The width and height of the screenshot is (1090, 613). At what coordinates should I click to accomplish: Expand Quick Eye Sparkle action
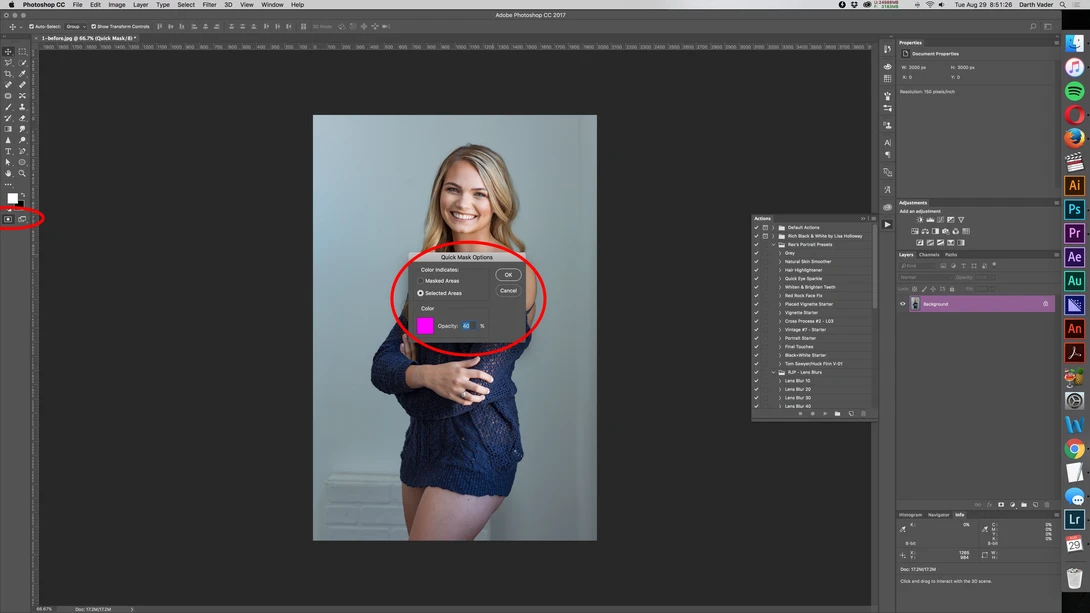point(780,279)
